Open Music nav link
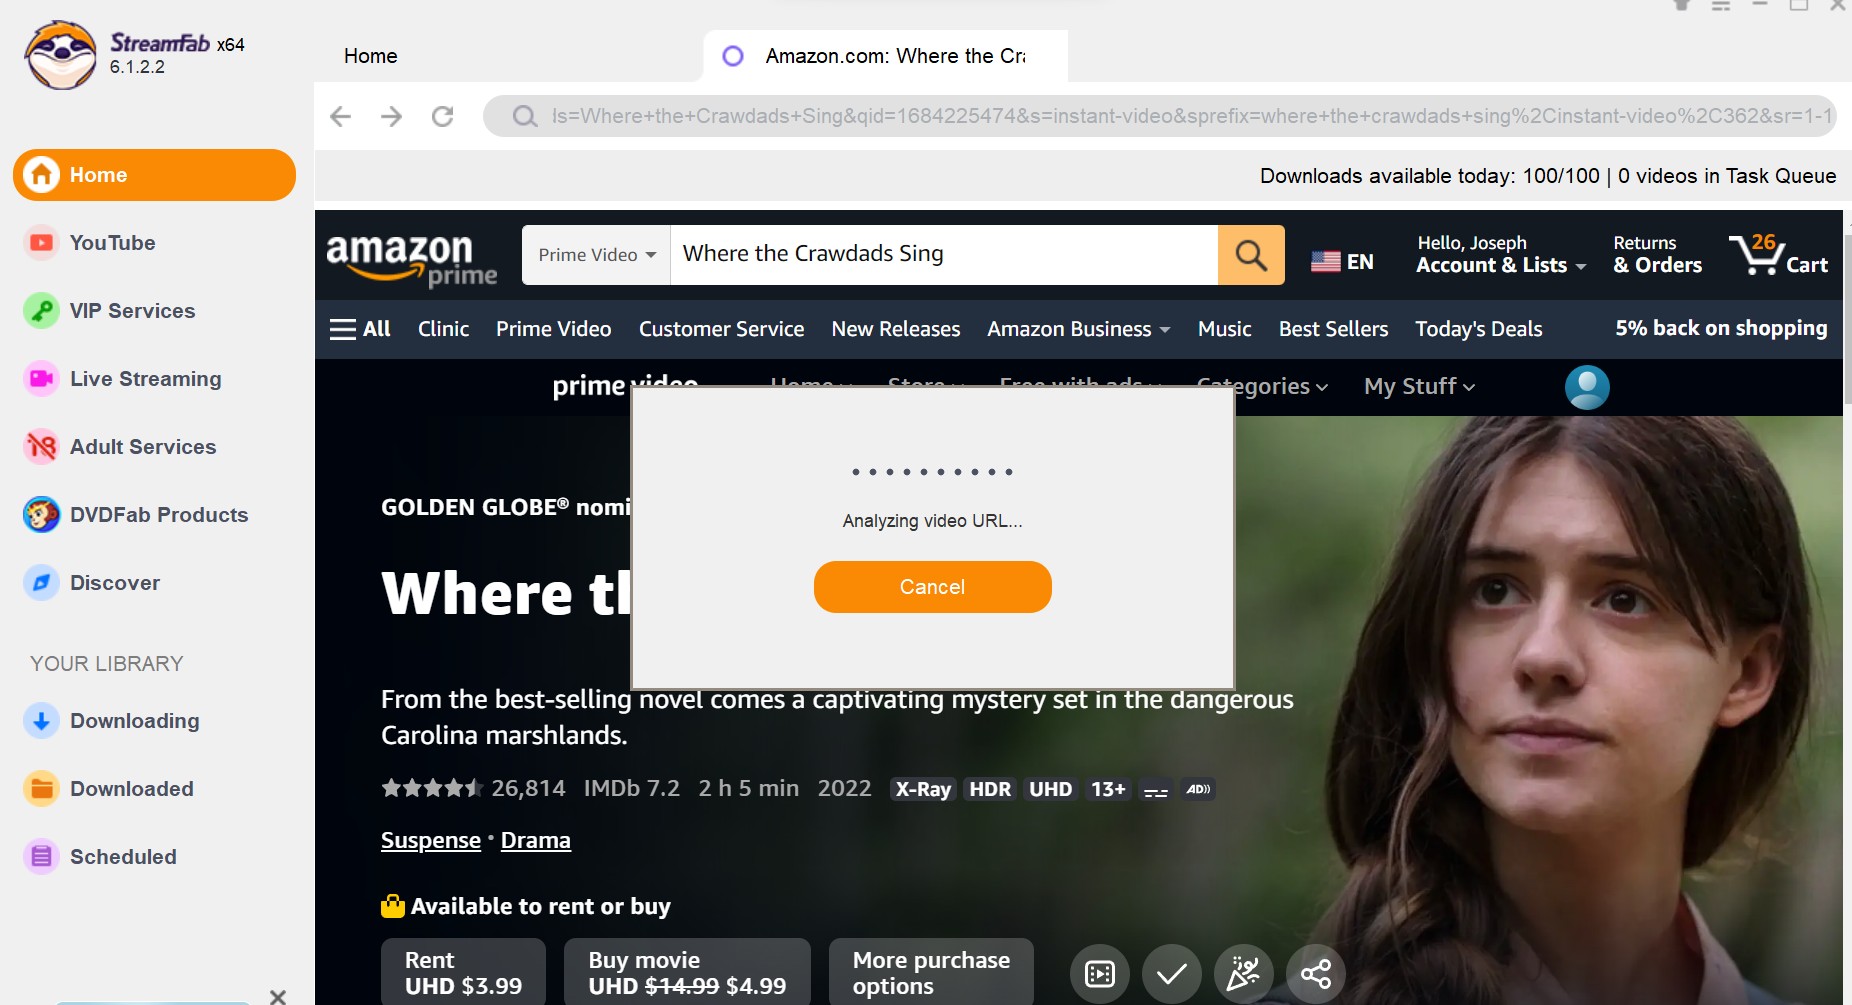1852x1005 pixels. pos(1224,329)
